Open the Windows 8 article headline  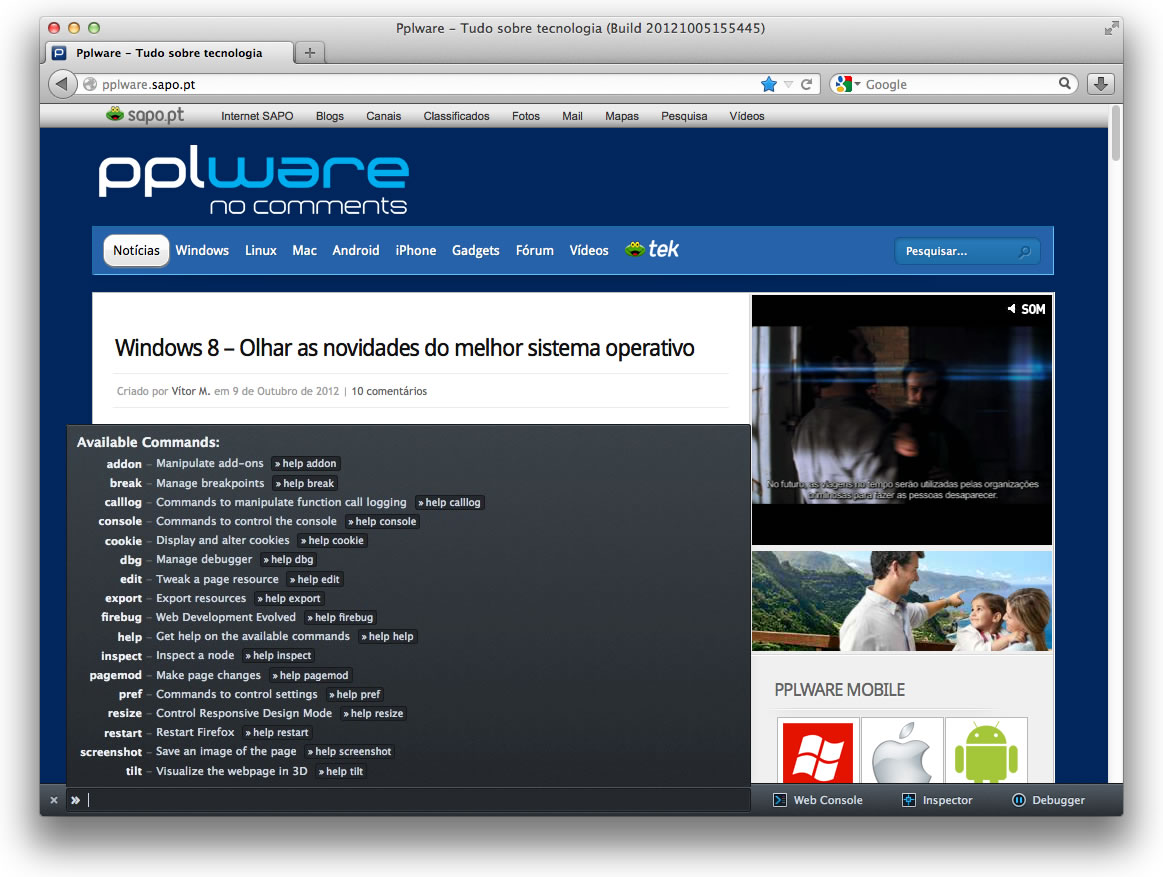[404, 348]
